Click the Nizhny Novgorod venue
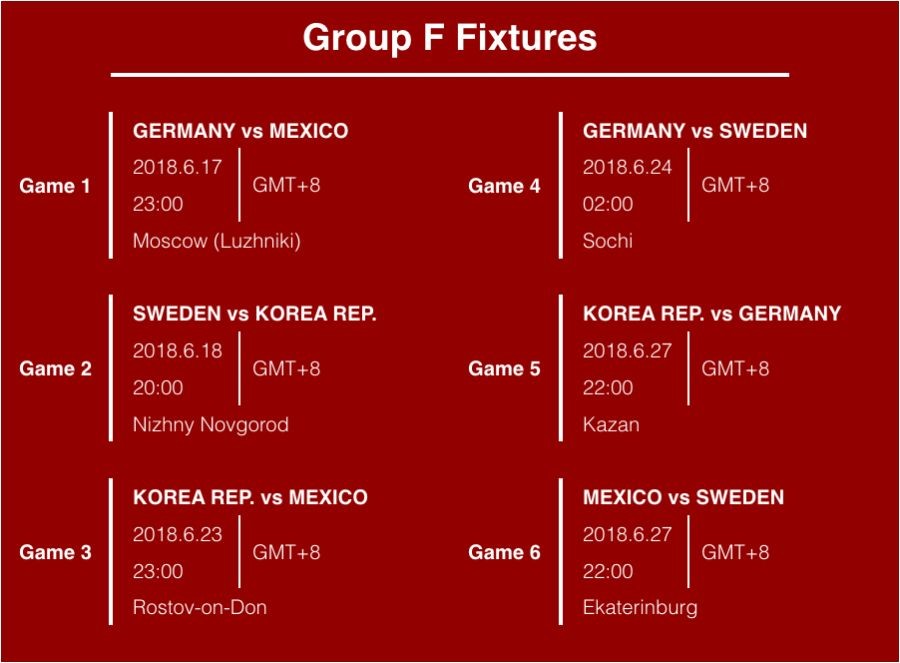Image resolution: width=900 pixels, height=663 pixels. (210, 425)
